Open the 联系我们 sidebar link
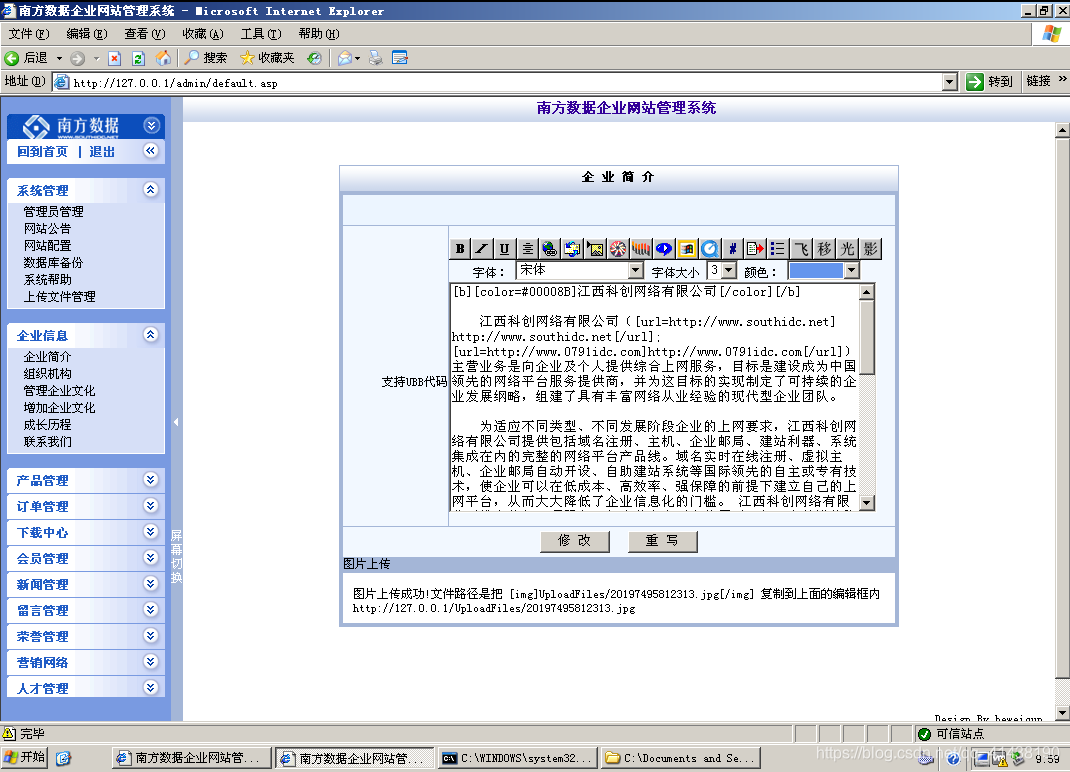Viewport: 1070px width, 772px height. point(47,442)
